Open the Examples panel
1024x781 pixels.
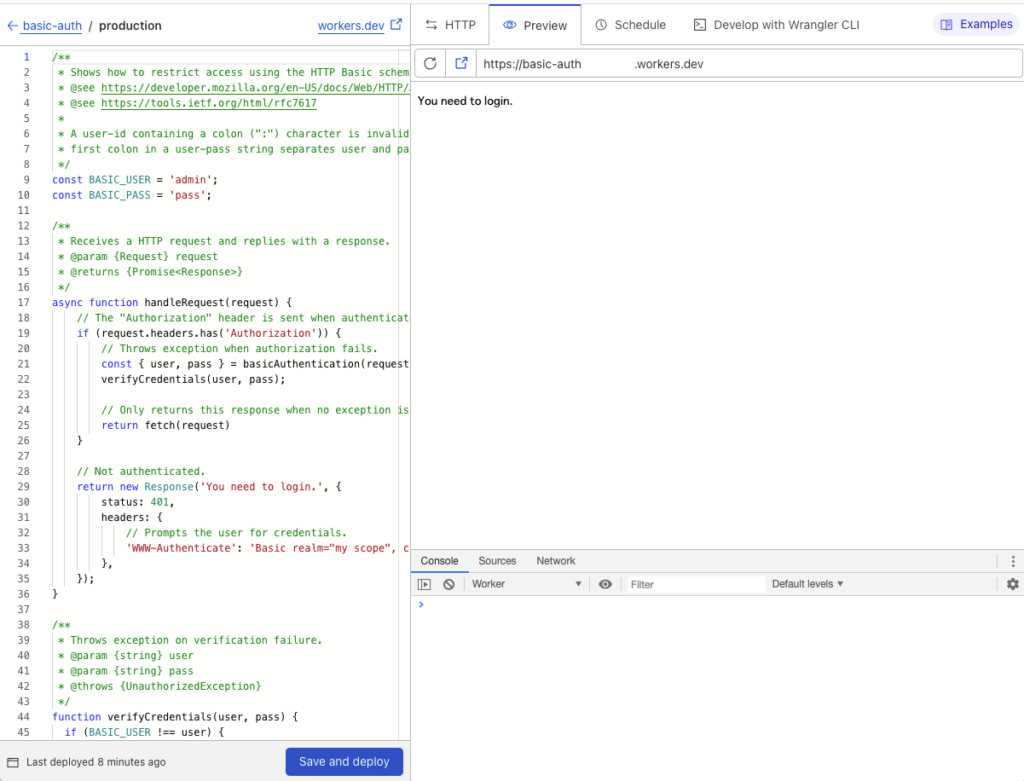tap(976, 24)
